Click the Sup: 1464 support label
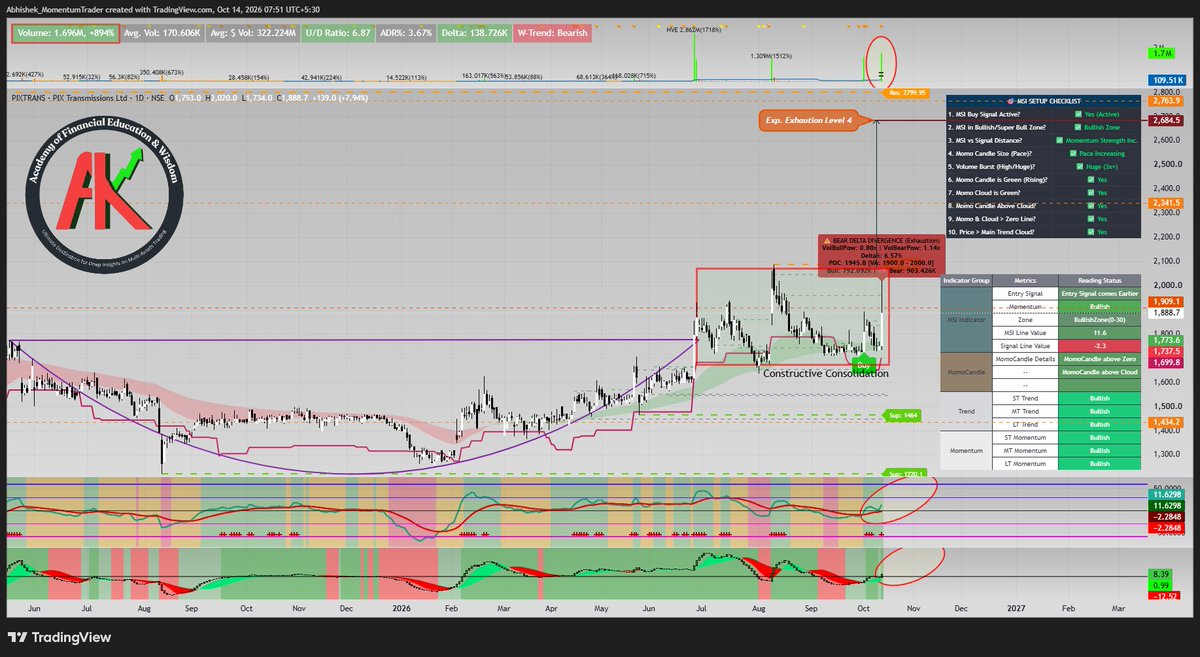The height and width of the screenshot is (657, 1200). 901,414
